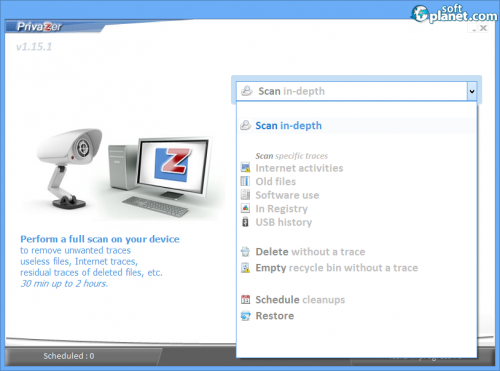This screenshot has height=371, width=500.
Task: Select 'Delete without a trace'
Action: pyautogui.click(x=310, y=252)
